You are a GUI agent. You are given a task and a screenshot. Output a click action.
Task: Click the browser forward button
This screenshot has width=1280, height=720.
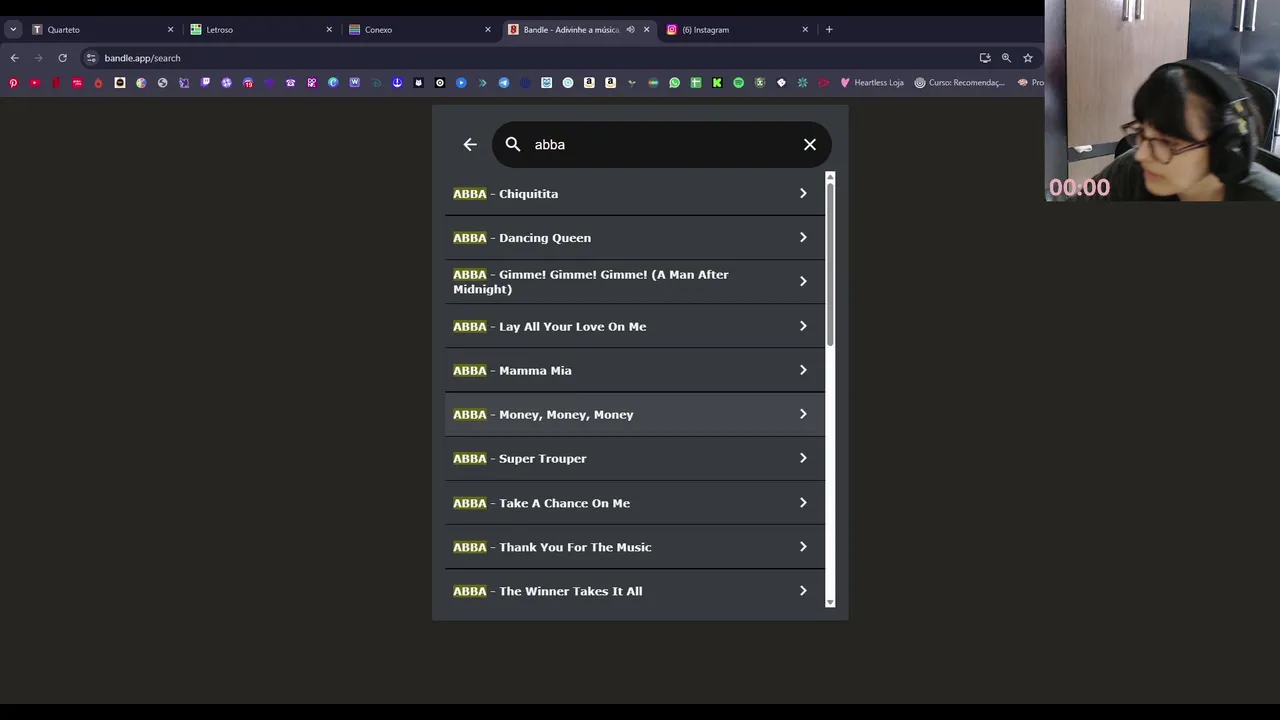(38, 58)
